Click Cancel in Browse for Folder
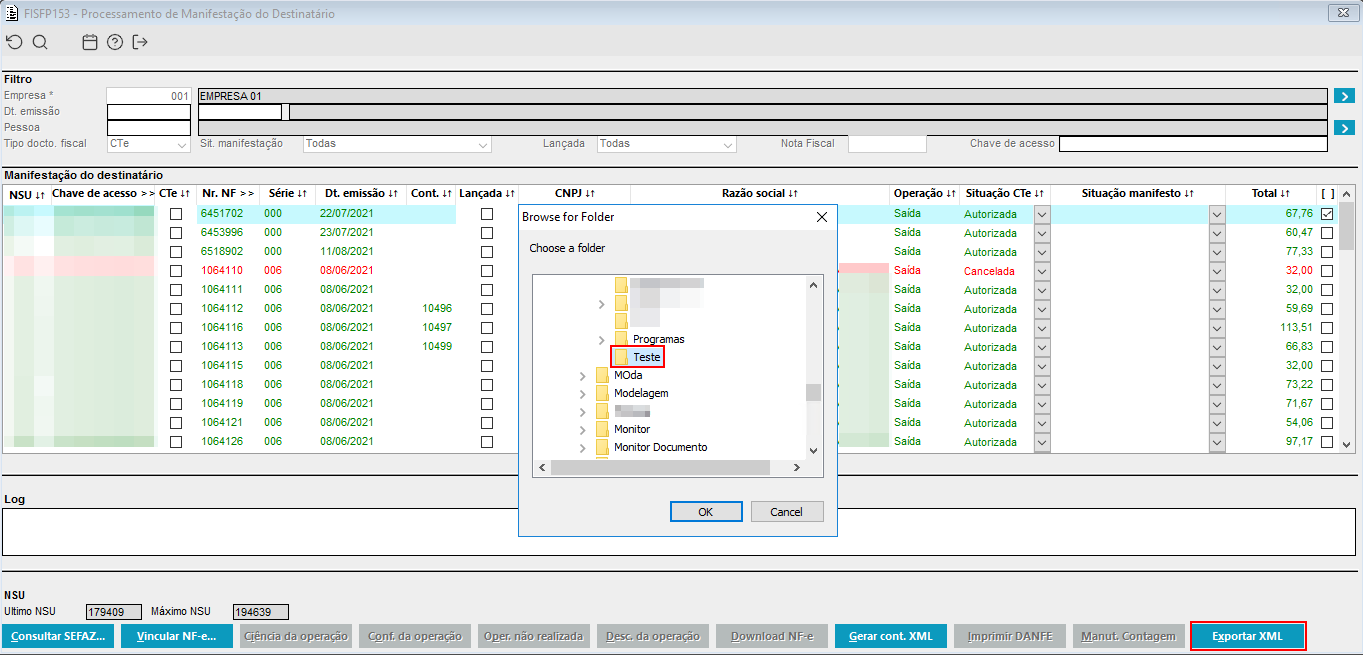Screen dimensions: 1363x655 tap(787, 511)
